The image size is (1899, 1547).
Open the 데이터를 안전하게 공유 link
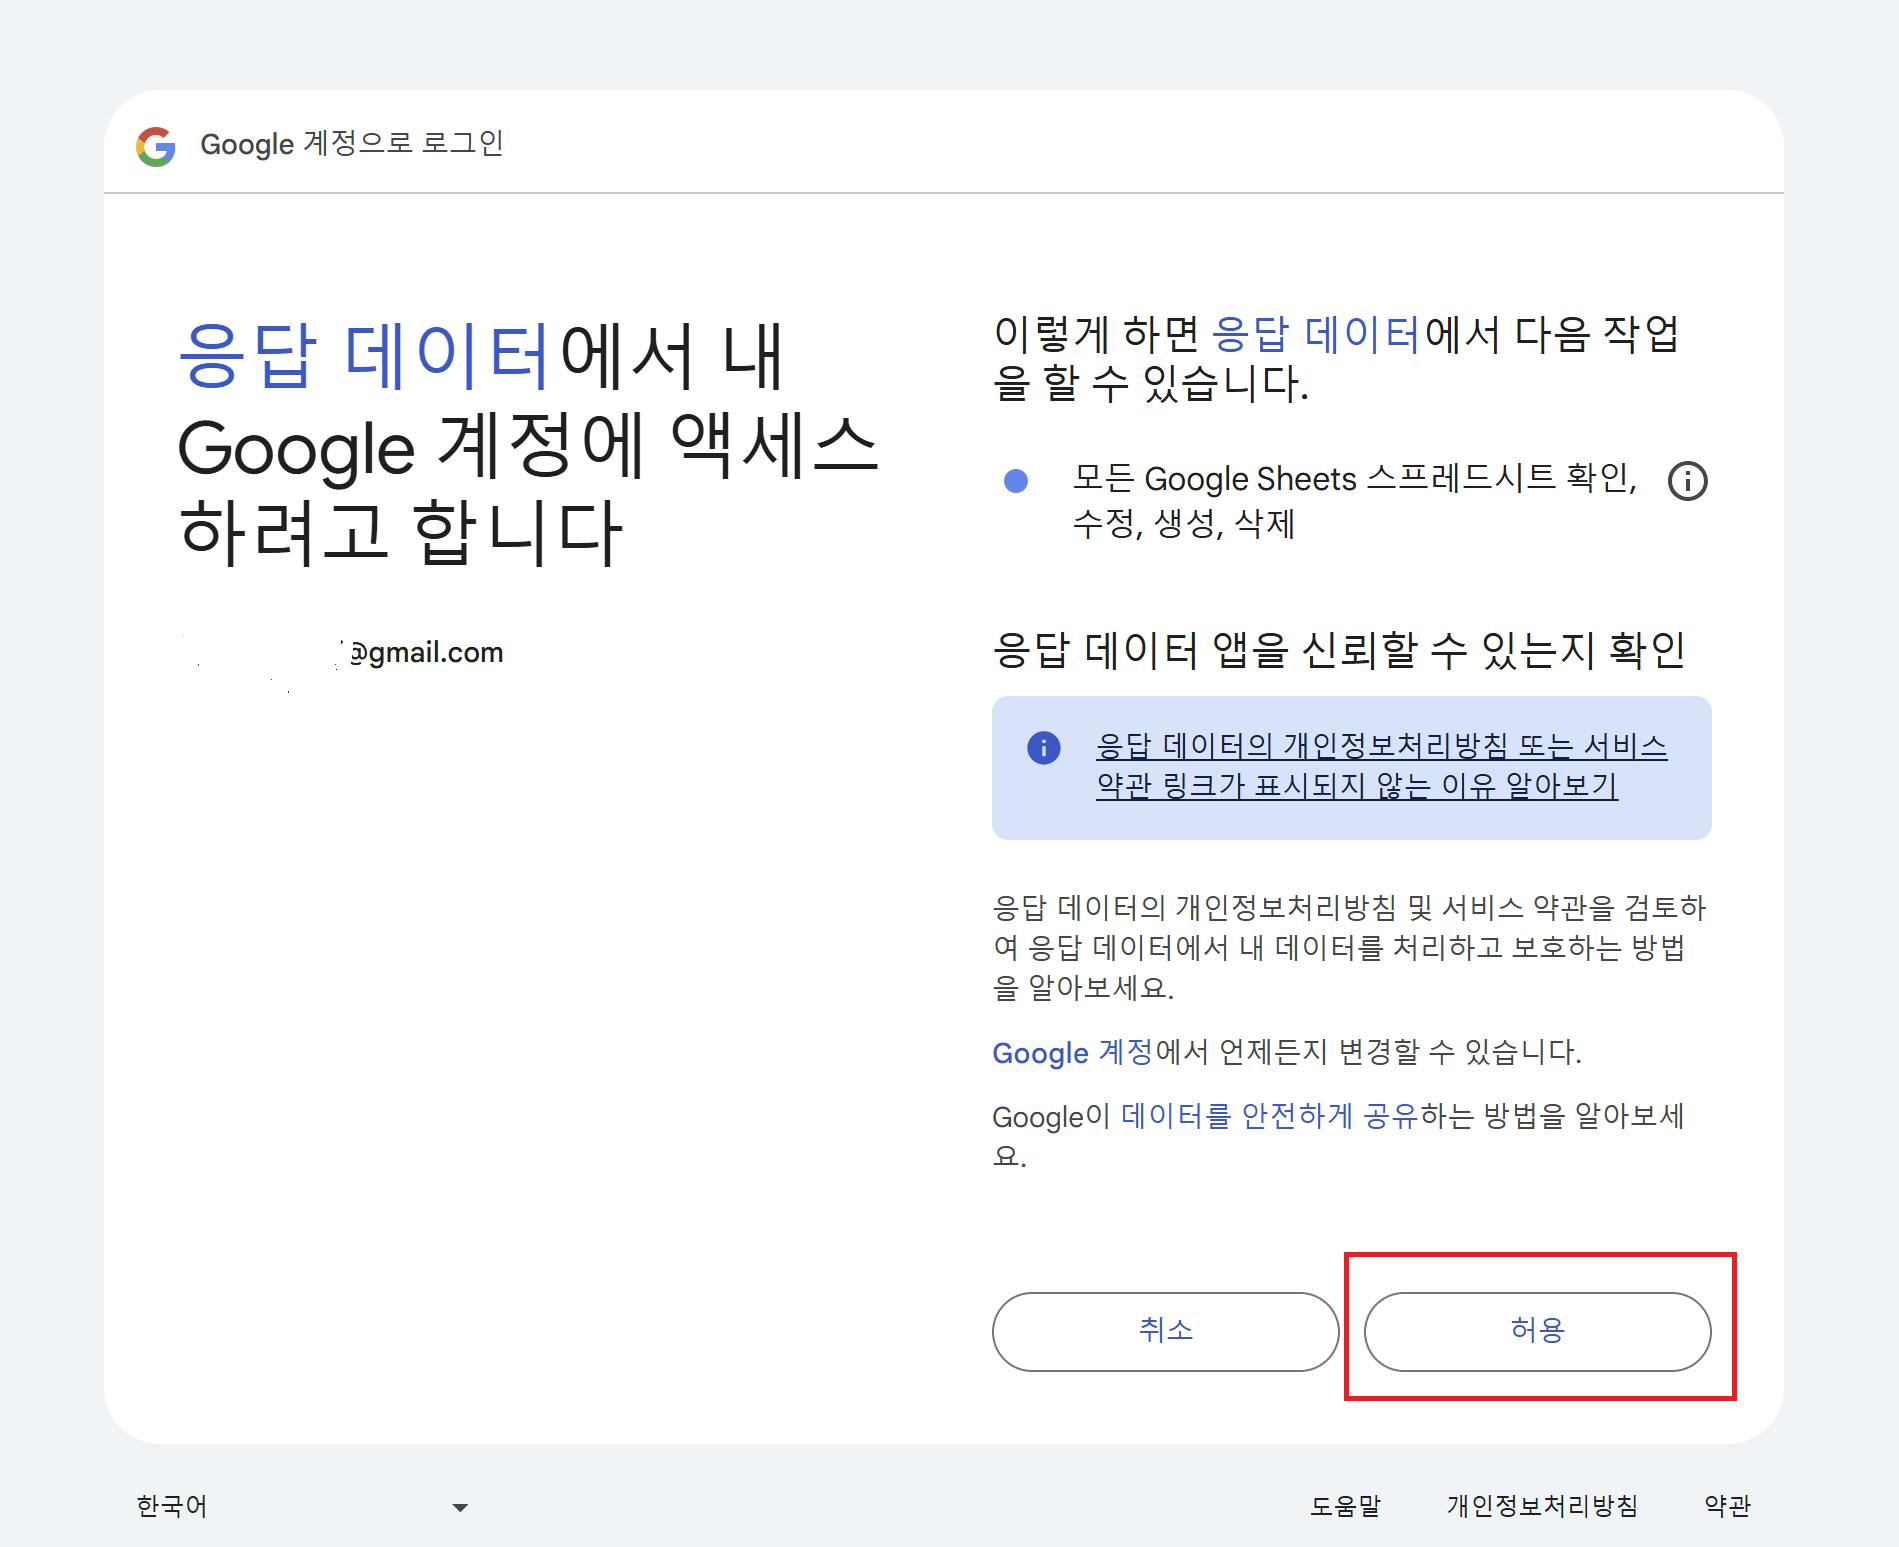coord(1270,1116)
